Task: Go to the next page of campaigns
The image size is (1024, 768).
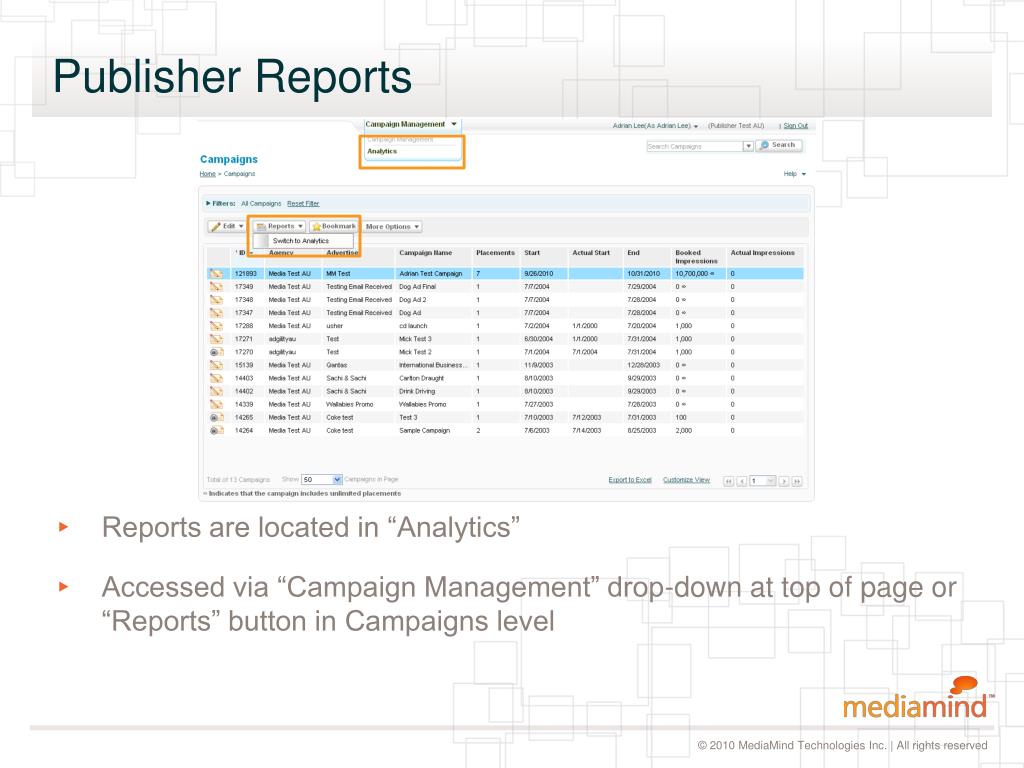Action: 784,481
